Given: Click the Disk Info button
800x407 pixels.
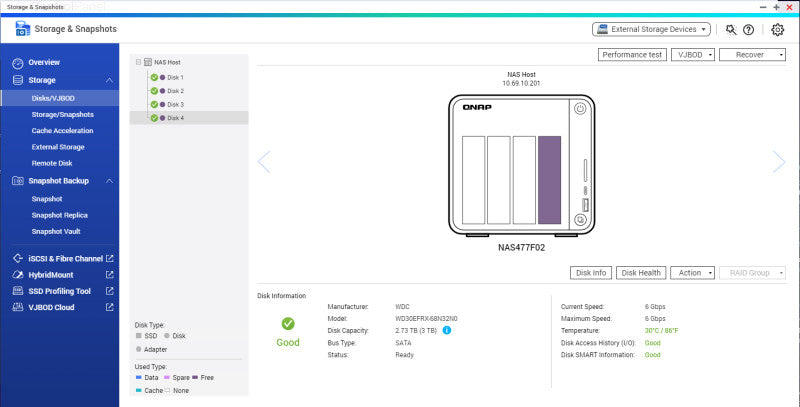Looking at the screenshot, I should 591,273.
